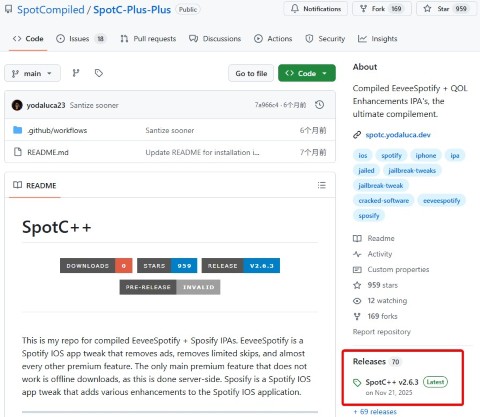Fork the repository using Fork button
The image size is (480, 417).
point(382,9)
